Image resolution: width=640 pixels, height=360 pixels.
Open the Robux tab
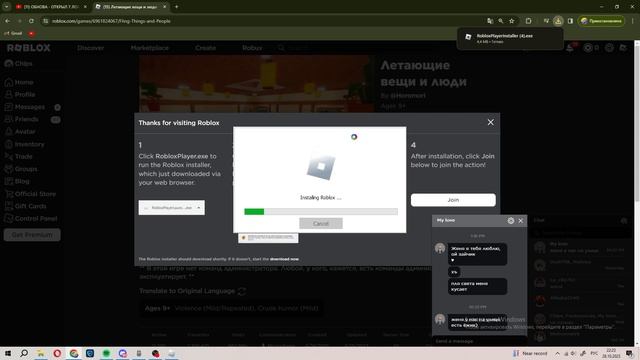252,48
